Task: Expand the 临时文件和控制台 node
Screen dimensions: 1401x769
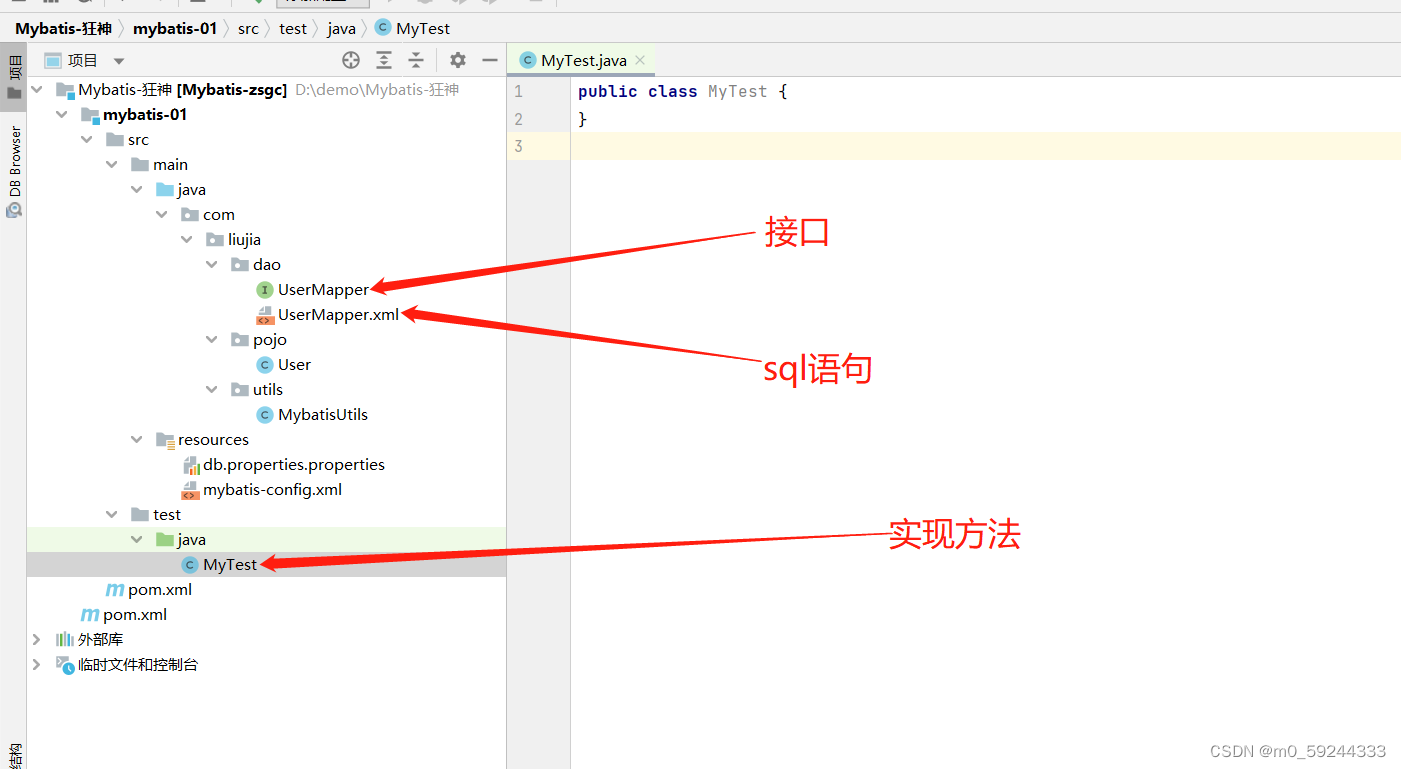Action: (x=37, y=664)
